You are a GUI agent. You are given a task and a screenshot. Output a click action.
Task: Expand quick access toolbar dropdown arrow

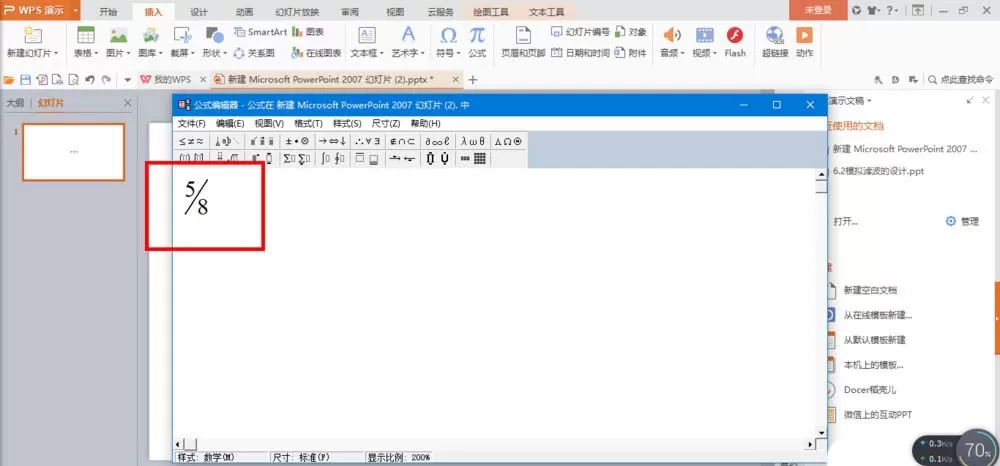128,80
